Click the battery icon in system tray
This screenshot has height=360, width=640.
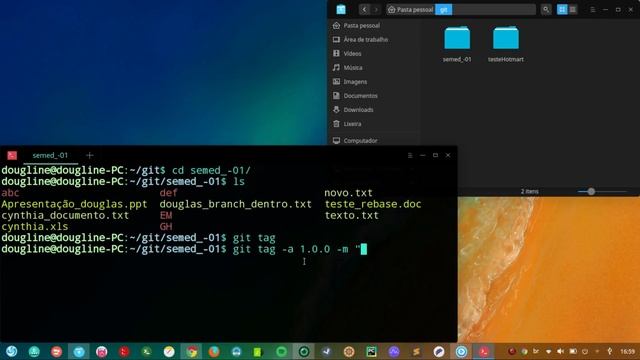pos(573,351)
